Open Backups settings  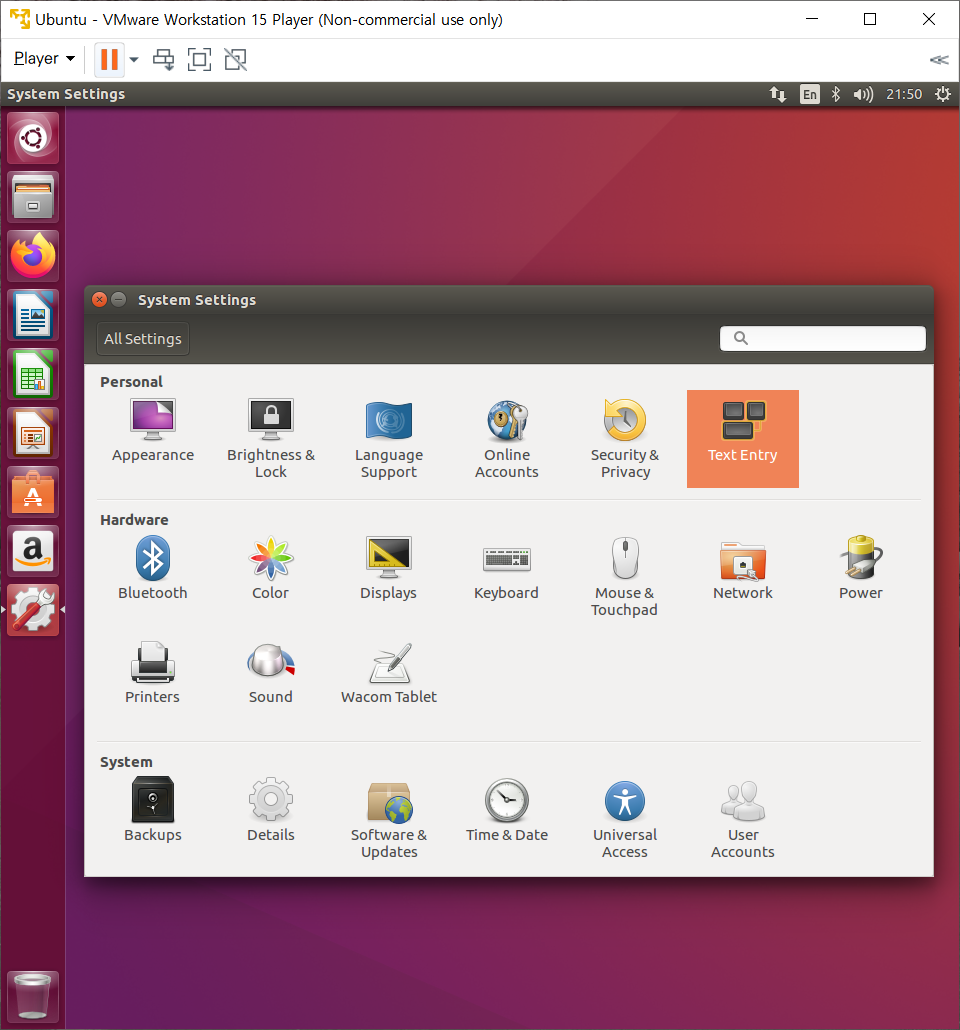coord(152,810)
